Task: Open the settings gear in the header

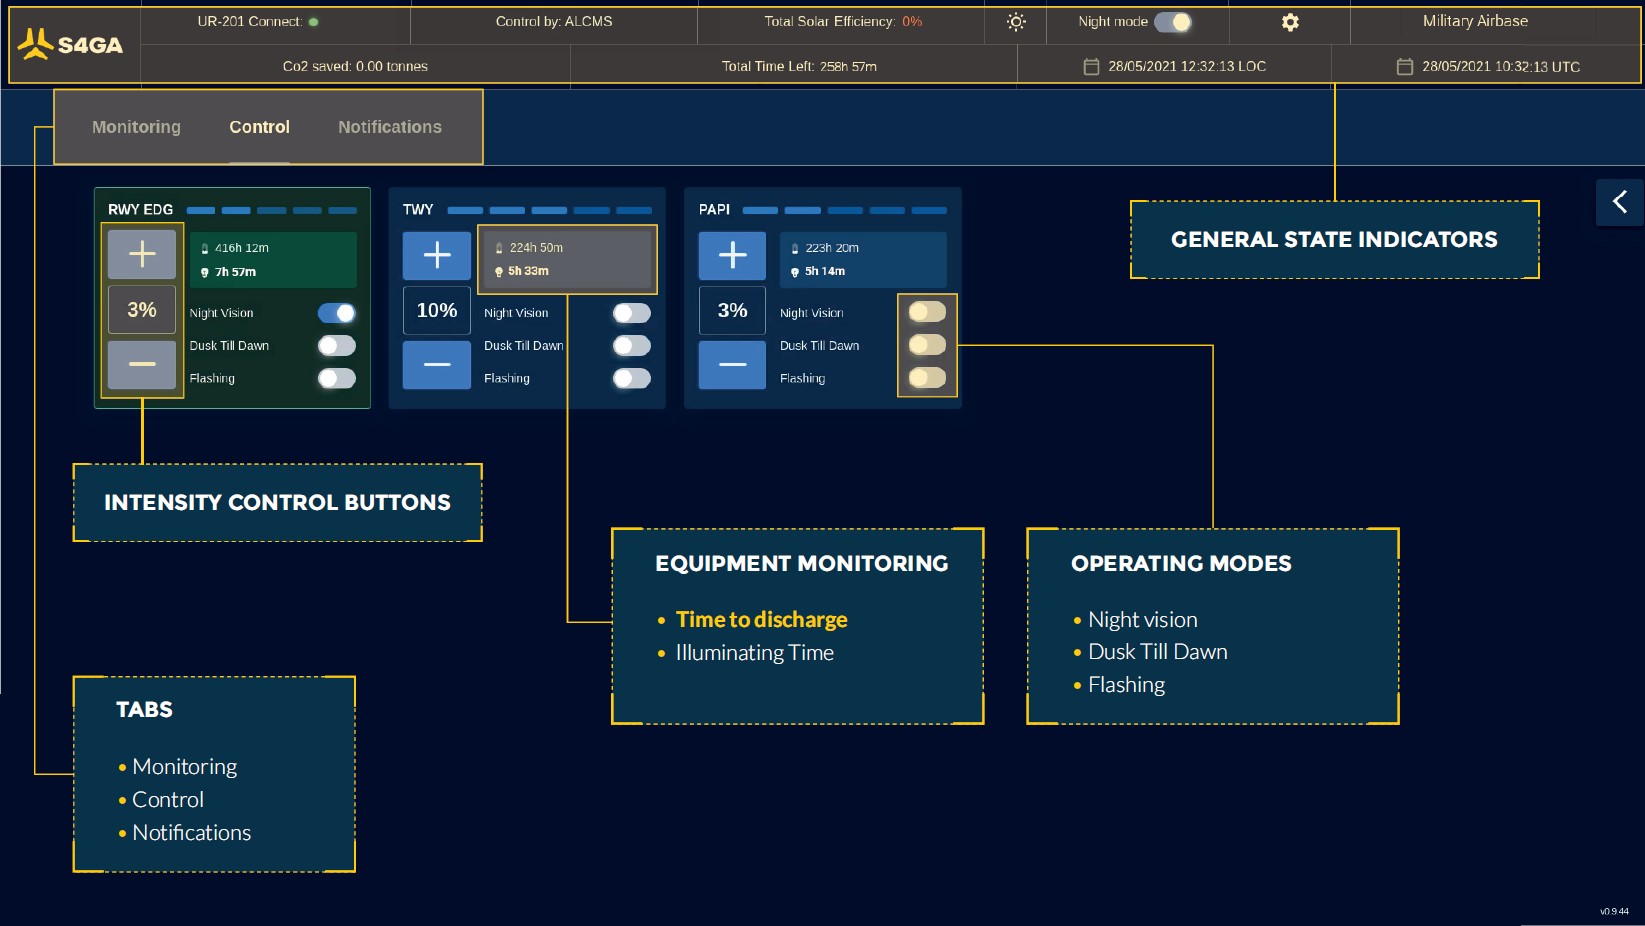Action: pyautogui.click(x=1289, y=22)
